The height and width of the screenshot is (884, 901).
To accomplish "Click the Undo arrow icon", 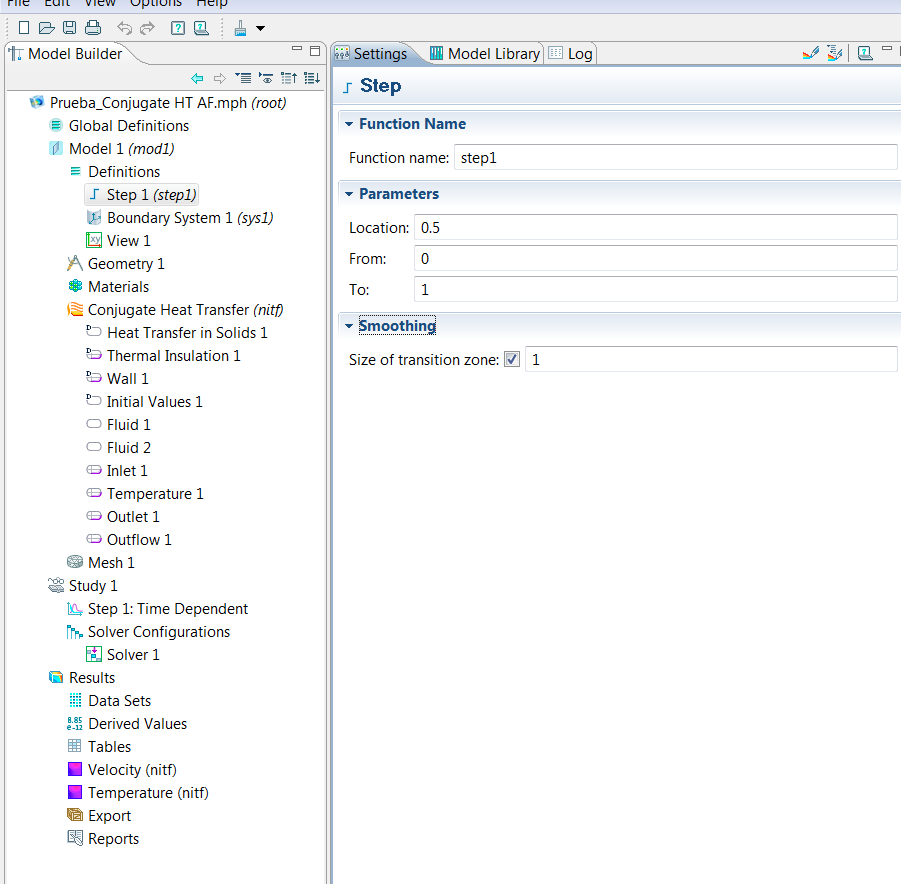I will click(124, 28).
